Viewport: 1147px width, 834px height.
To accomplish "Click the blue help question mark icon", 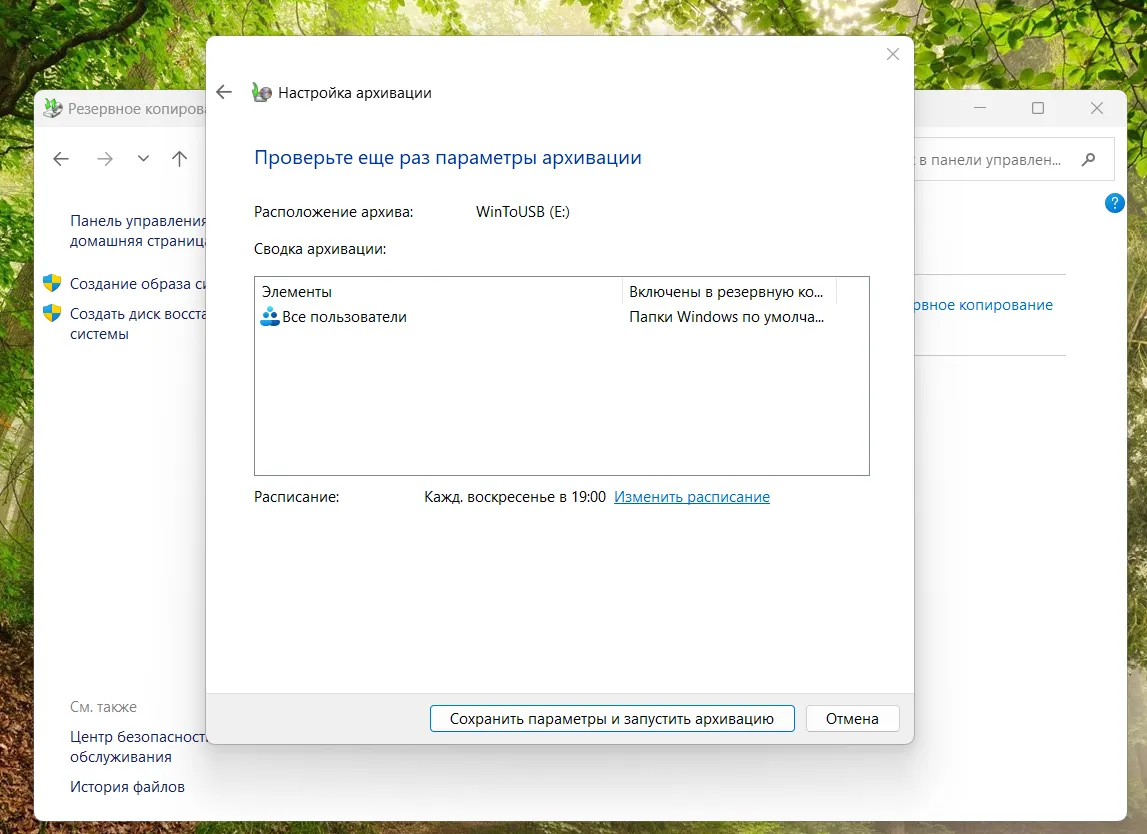I will tap(1115, 203).
